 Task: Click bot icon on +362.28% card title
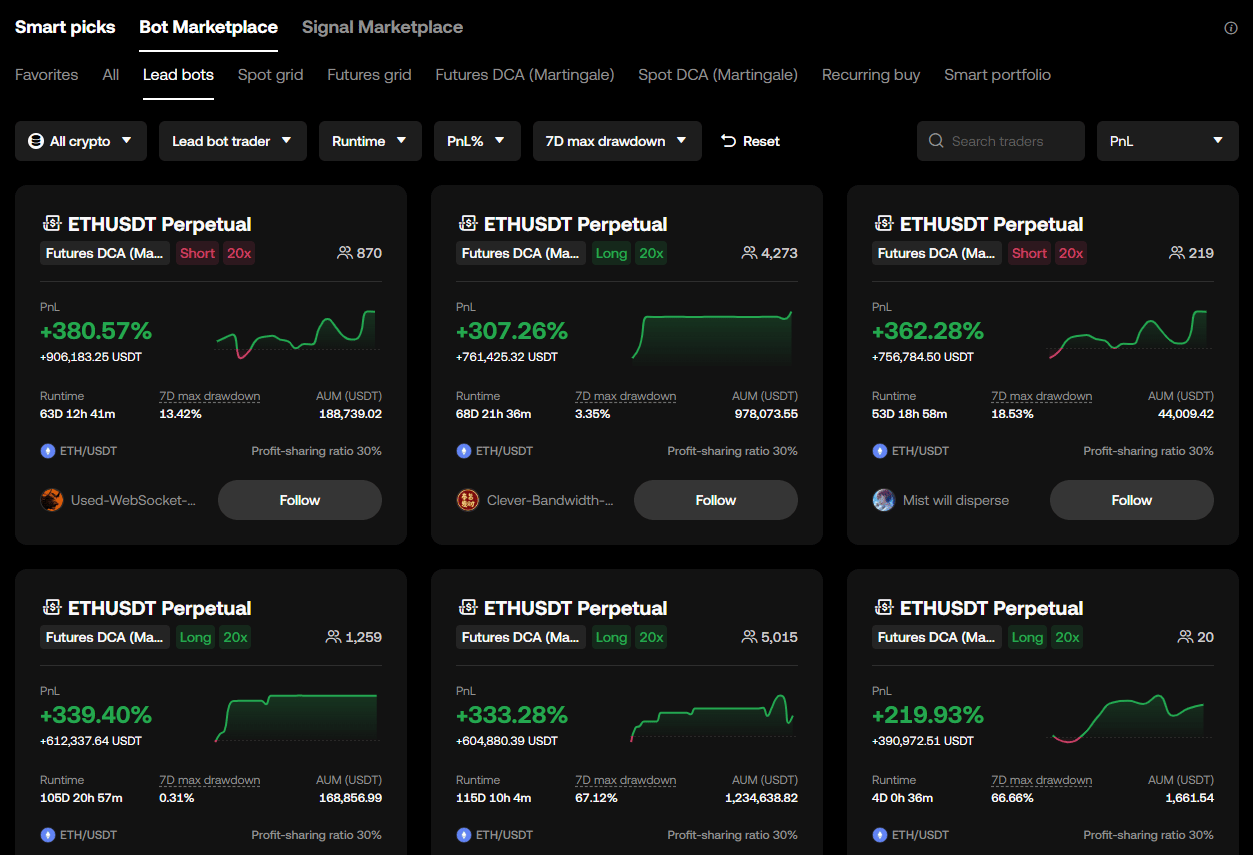pyautogui.click(x=883, y=223)
